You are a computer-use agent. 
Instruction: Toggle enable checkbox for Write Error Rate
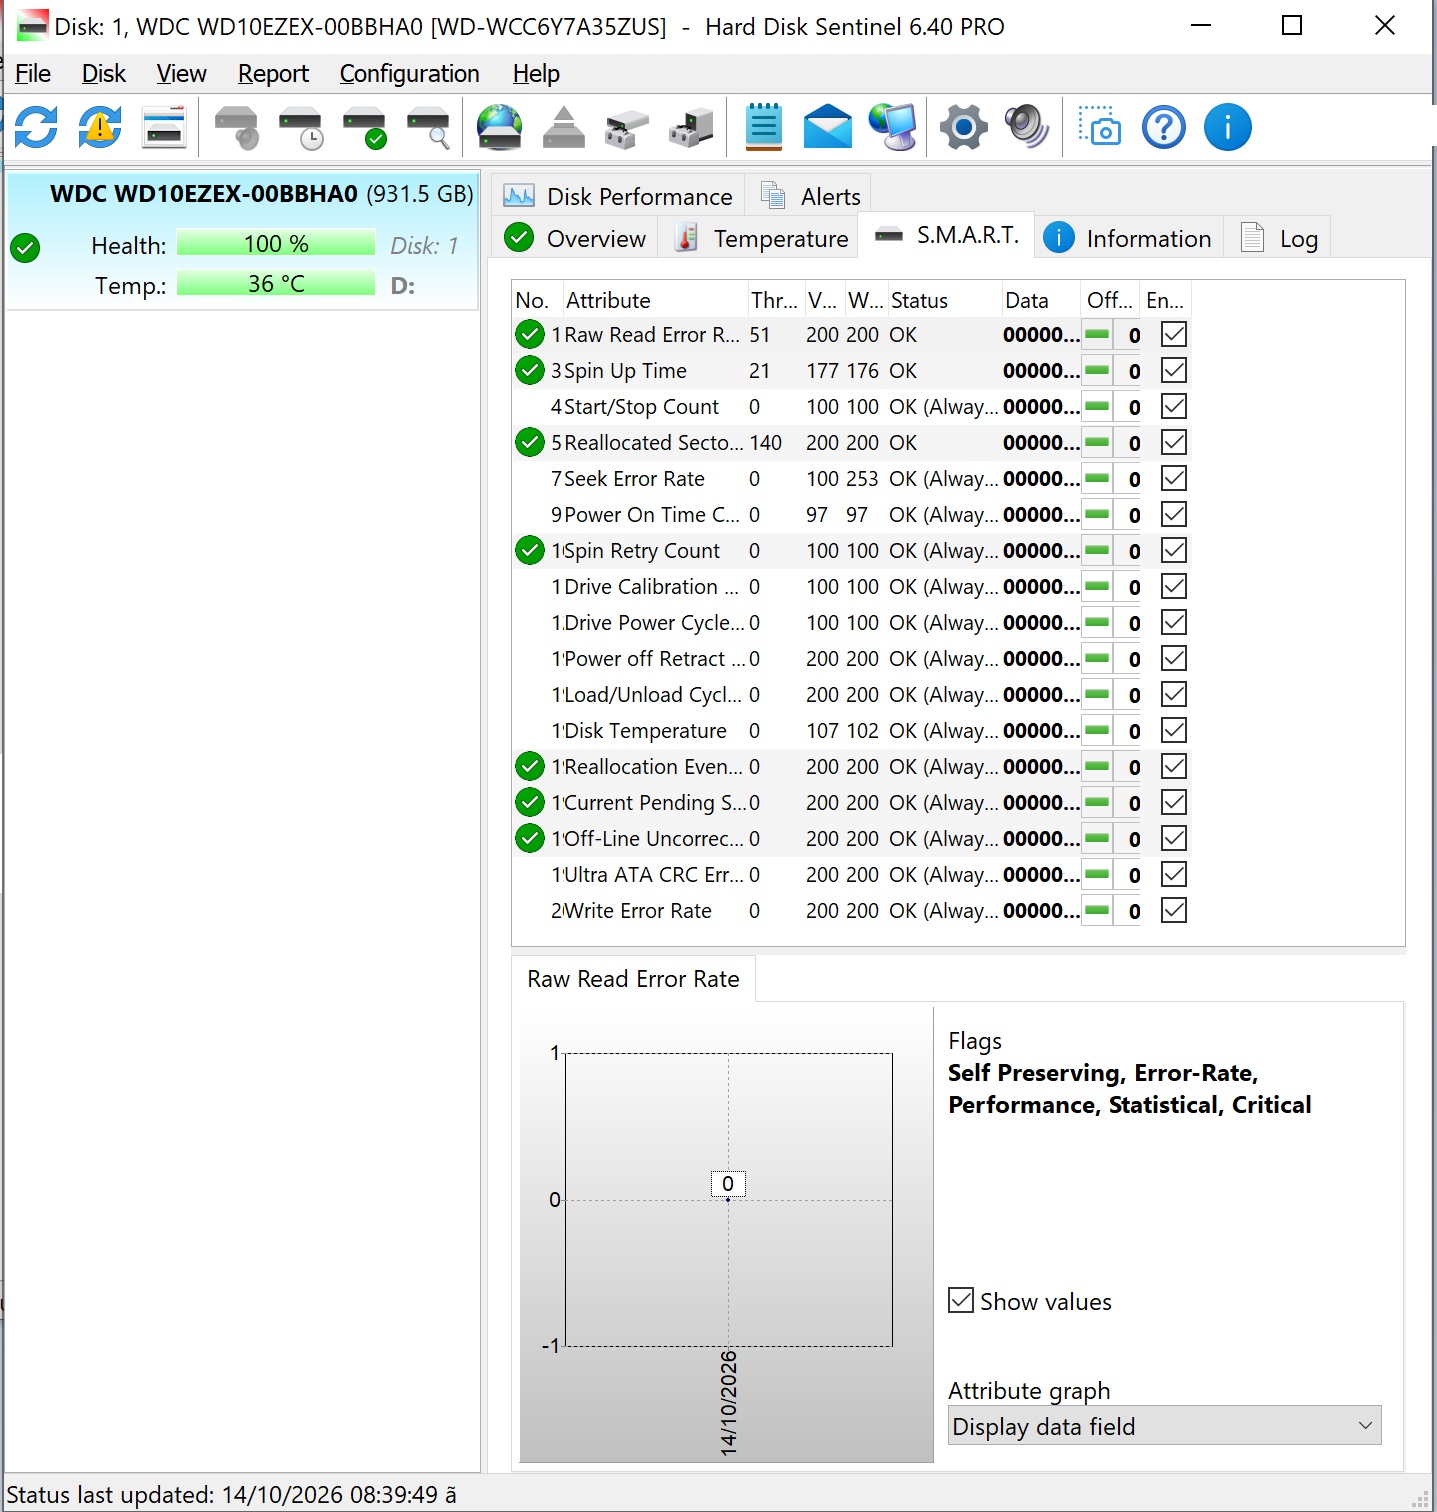point(1174,911)
